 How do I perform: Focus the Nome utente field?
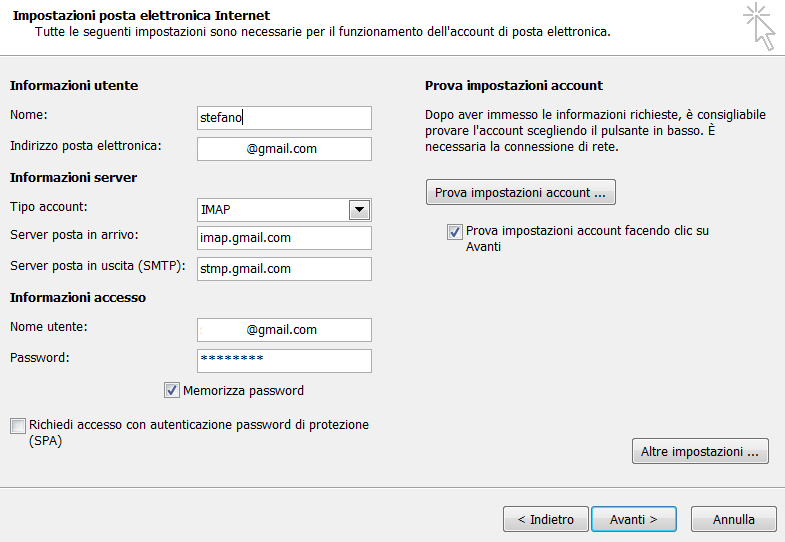click(284, 330)
